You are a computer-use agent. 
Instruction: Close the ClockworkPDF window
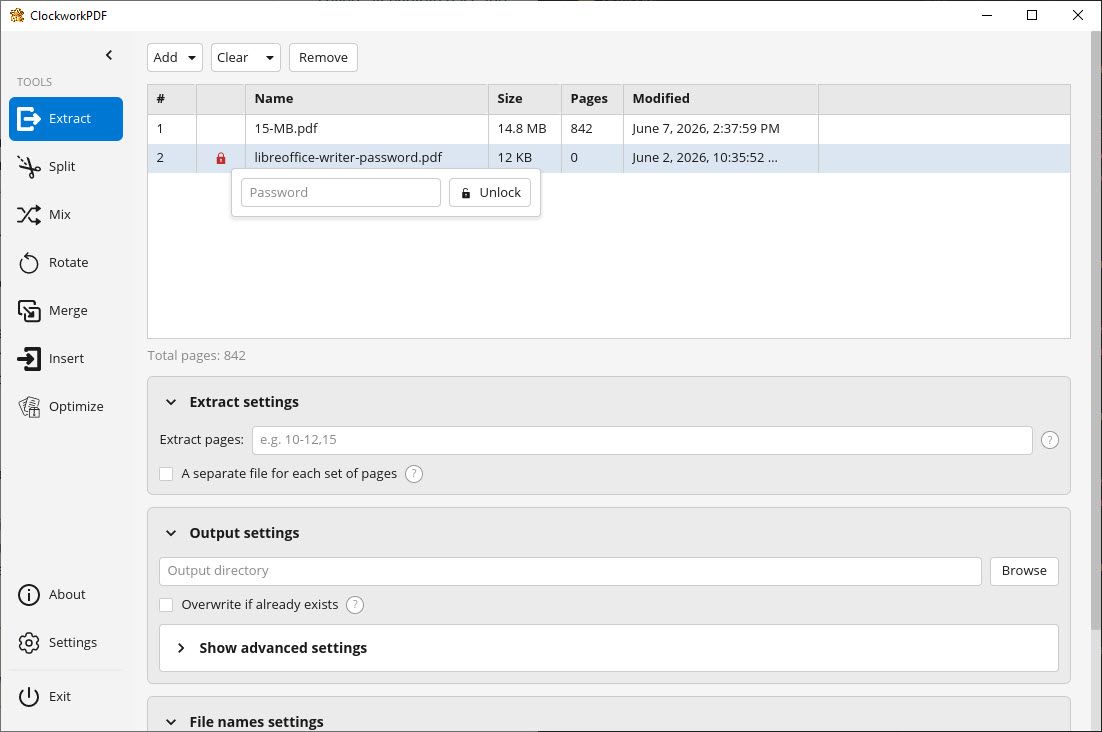(1077, 15)
